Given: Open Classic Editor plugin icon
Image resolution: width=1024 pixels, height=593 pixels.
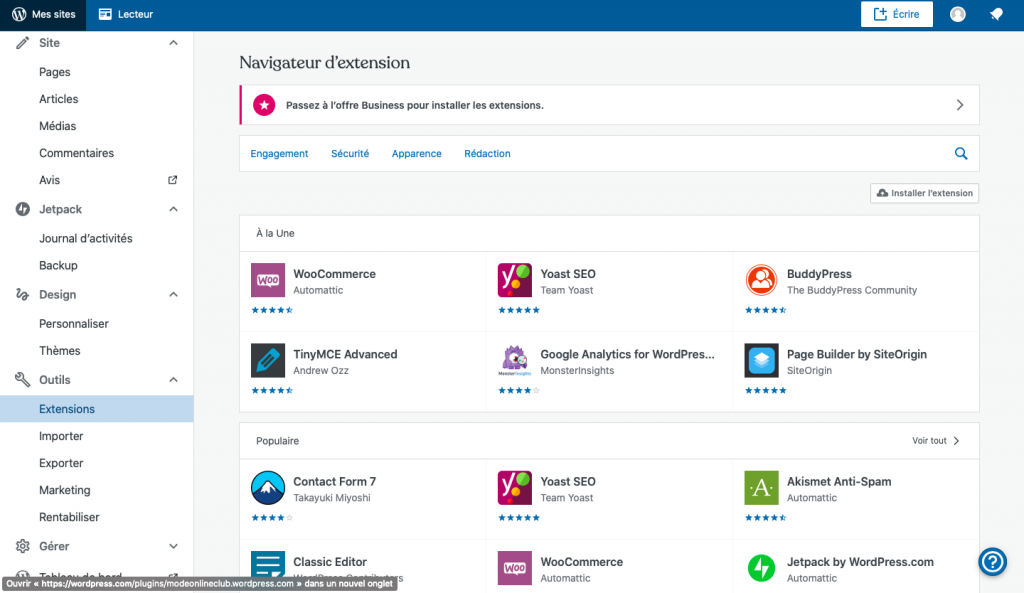Looking at the screenshot, I should pos(268,568).
